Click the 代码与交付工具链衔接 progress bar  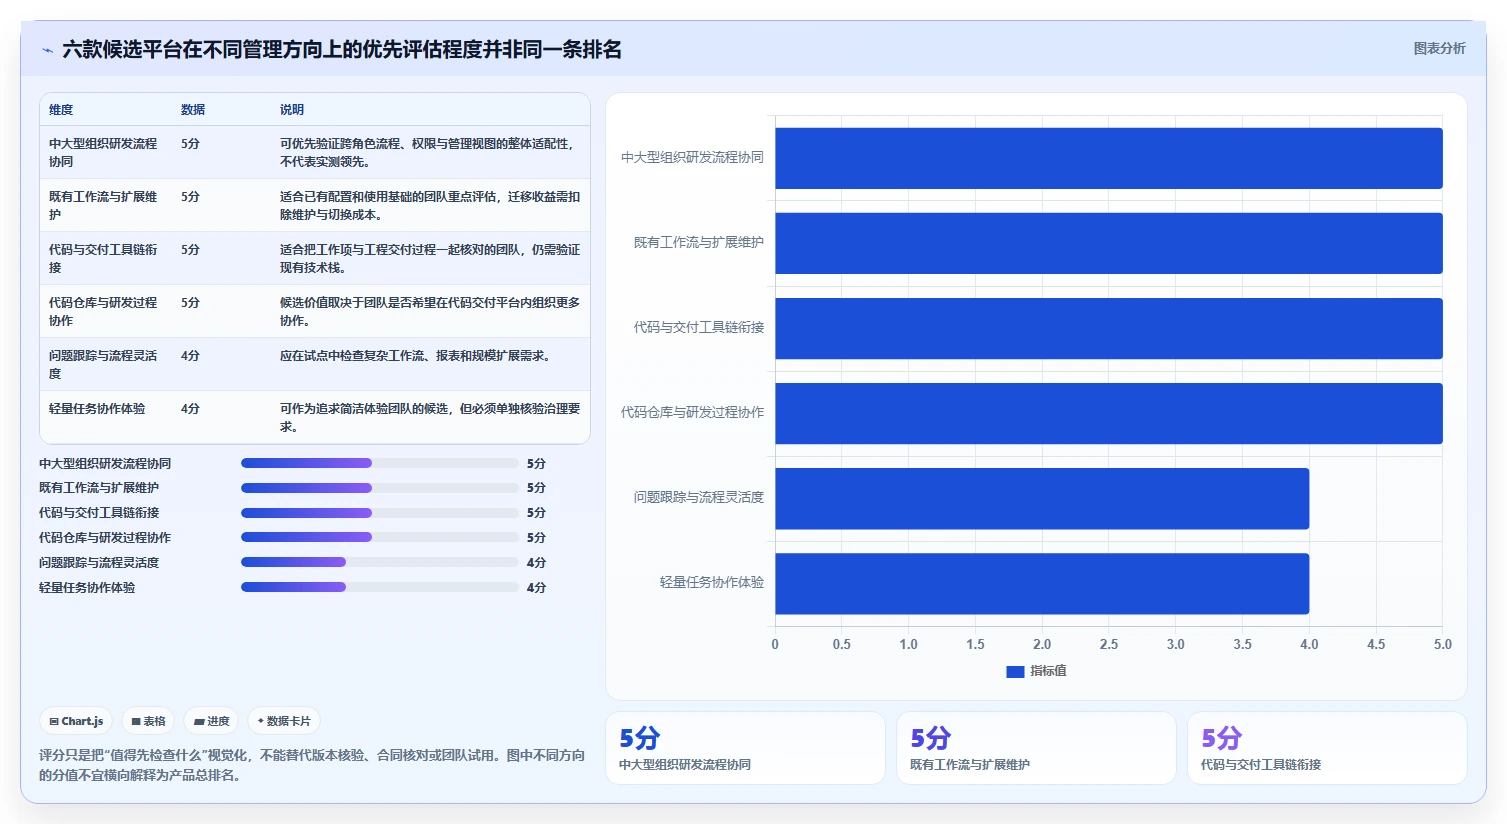coord(380,513)
